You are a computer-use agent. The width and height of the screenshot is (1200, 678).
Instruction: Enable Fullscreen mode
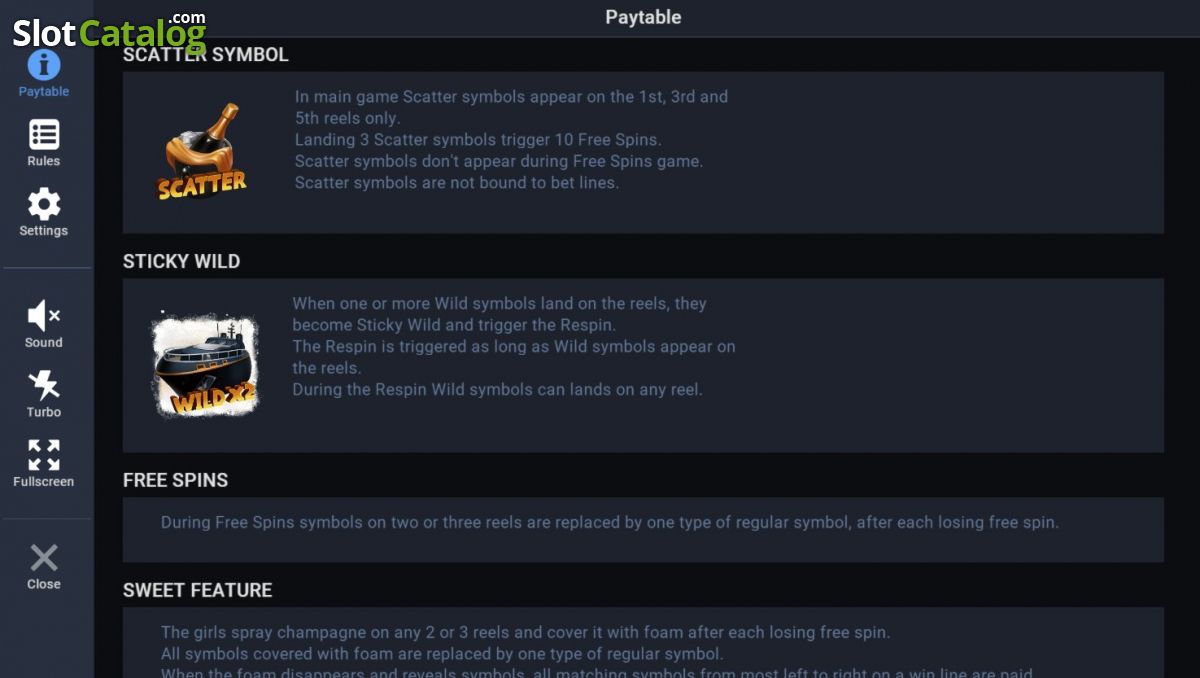click(44, 455)
